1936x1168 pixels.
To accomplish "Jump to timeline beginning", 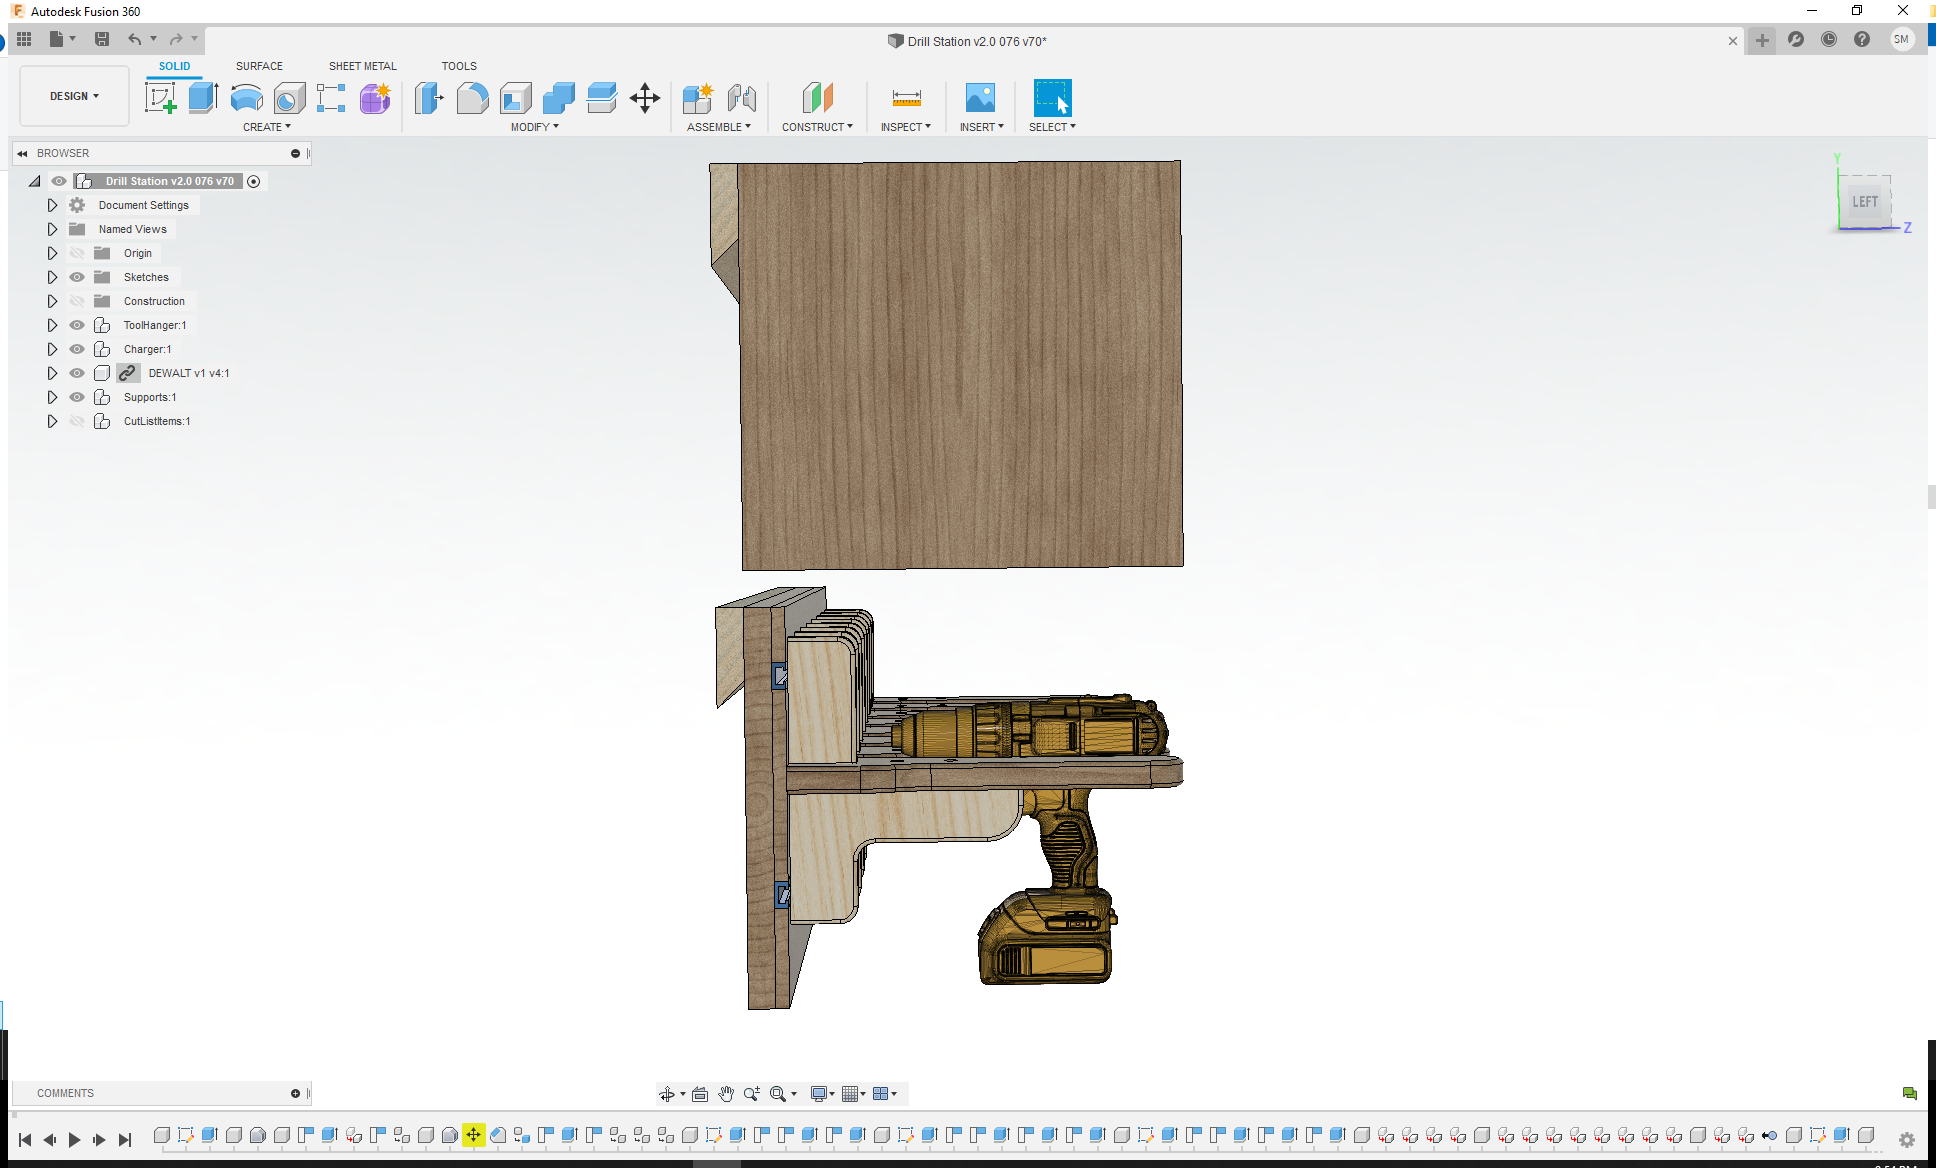I will pos(25,1139).
